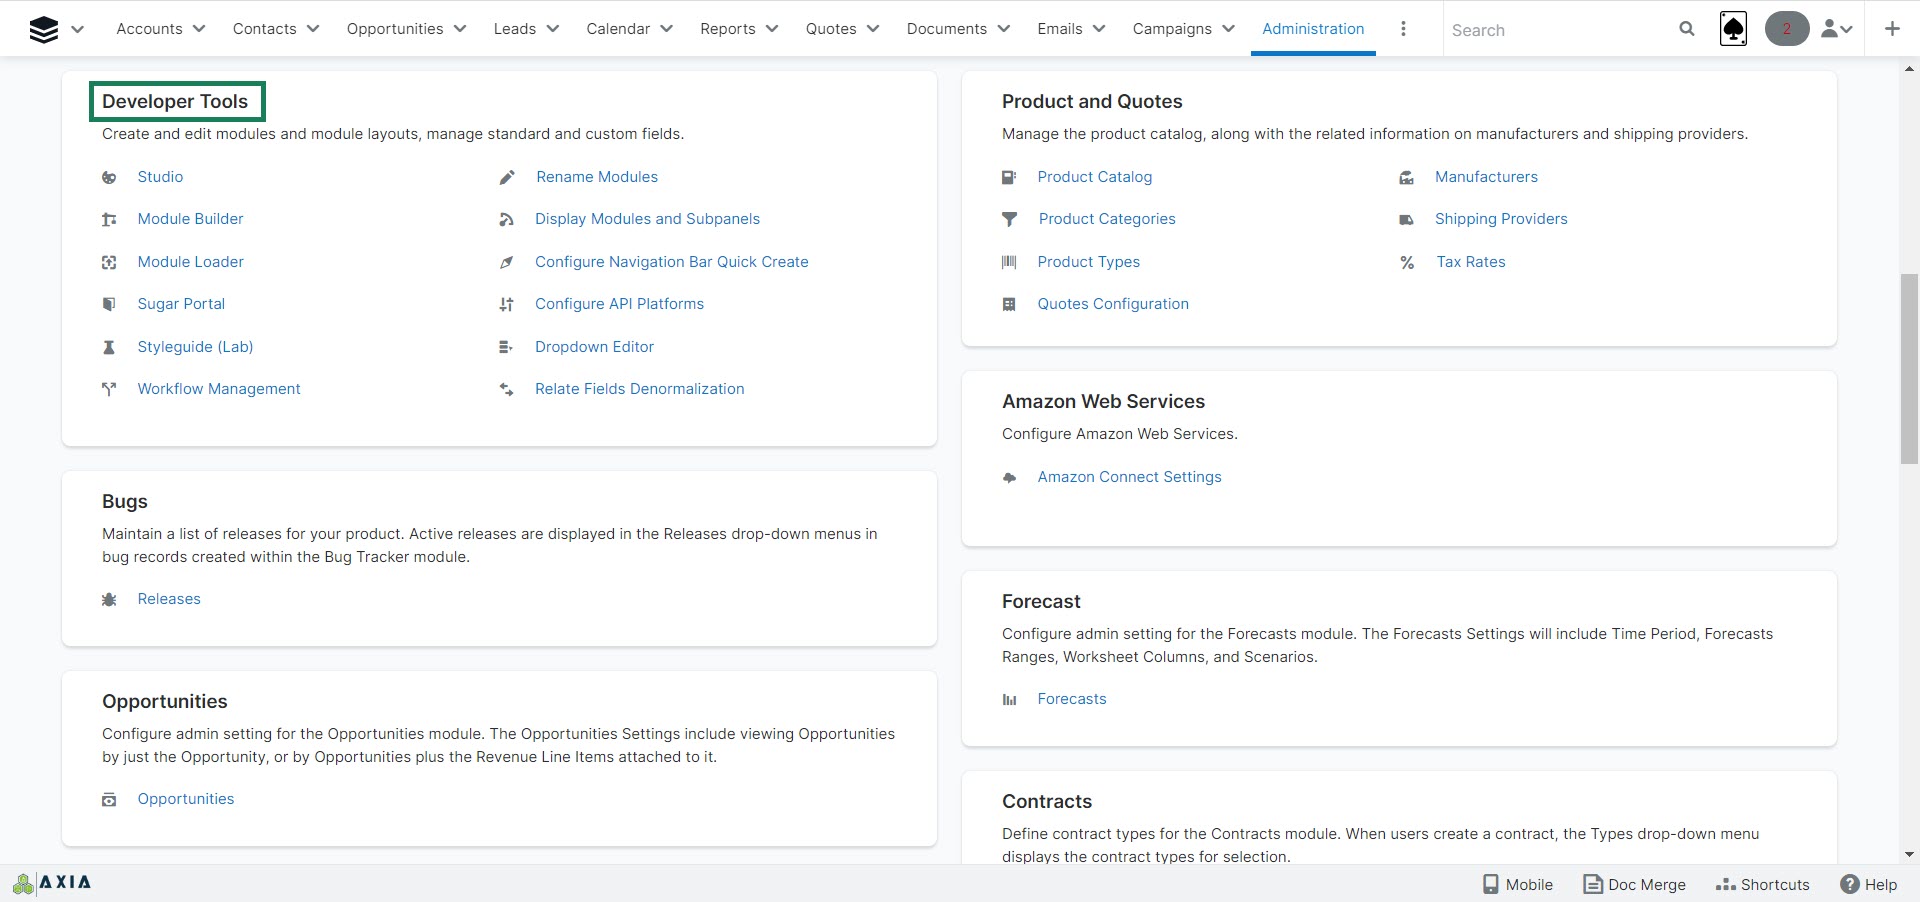Screen dimensions: 1920x902
Task: Open the user profile dropdown
Action: 1836,29
